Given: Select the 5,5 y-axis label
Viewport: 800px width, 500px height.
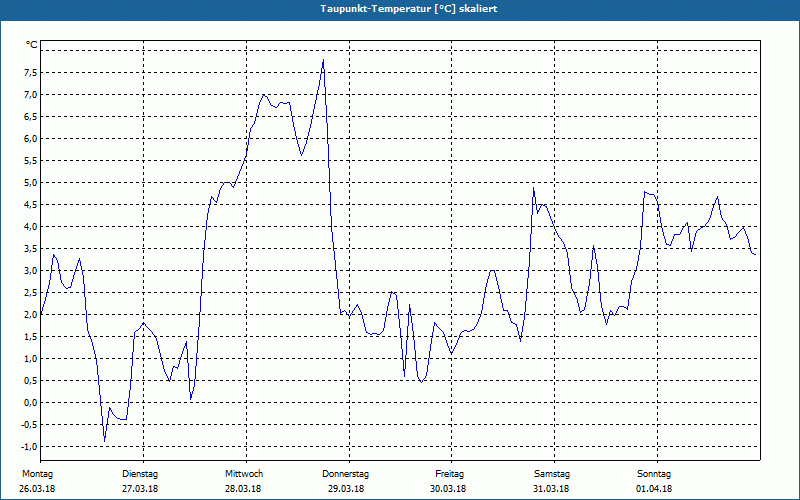Looking at the screenshot, I should (30, 160).
